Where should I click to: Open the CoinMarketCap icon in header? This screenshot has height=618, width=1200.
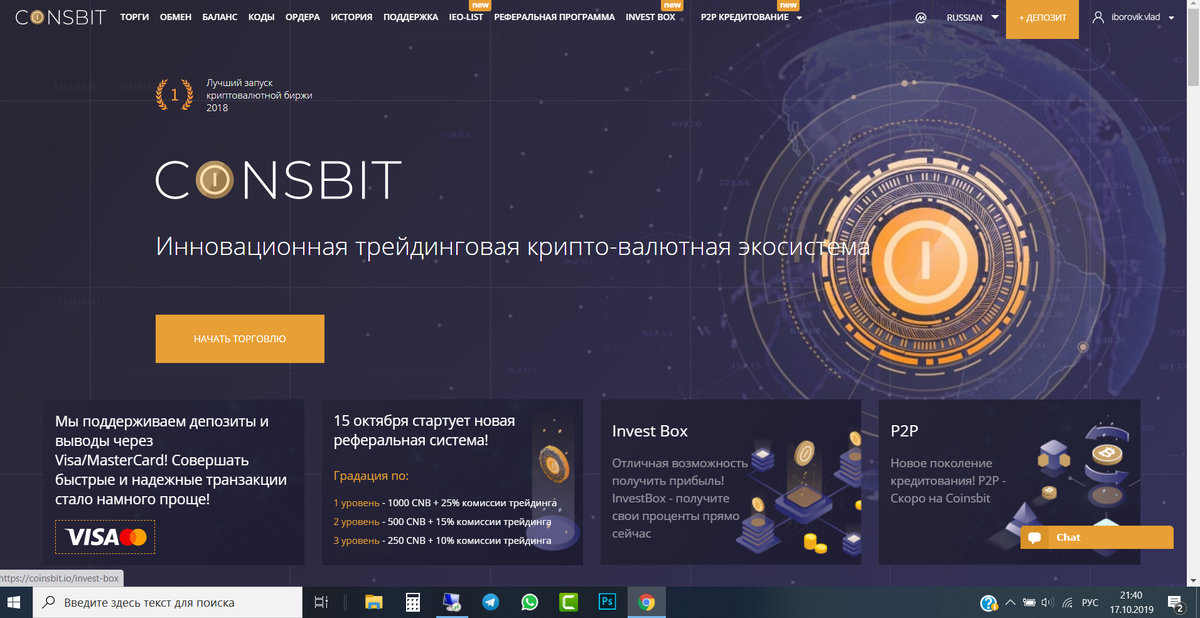(x=921, y=18)
